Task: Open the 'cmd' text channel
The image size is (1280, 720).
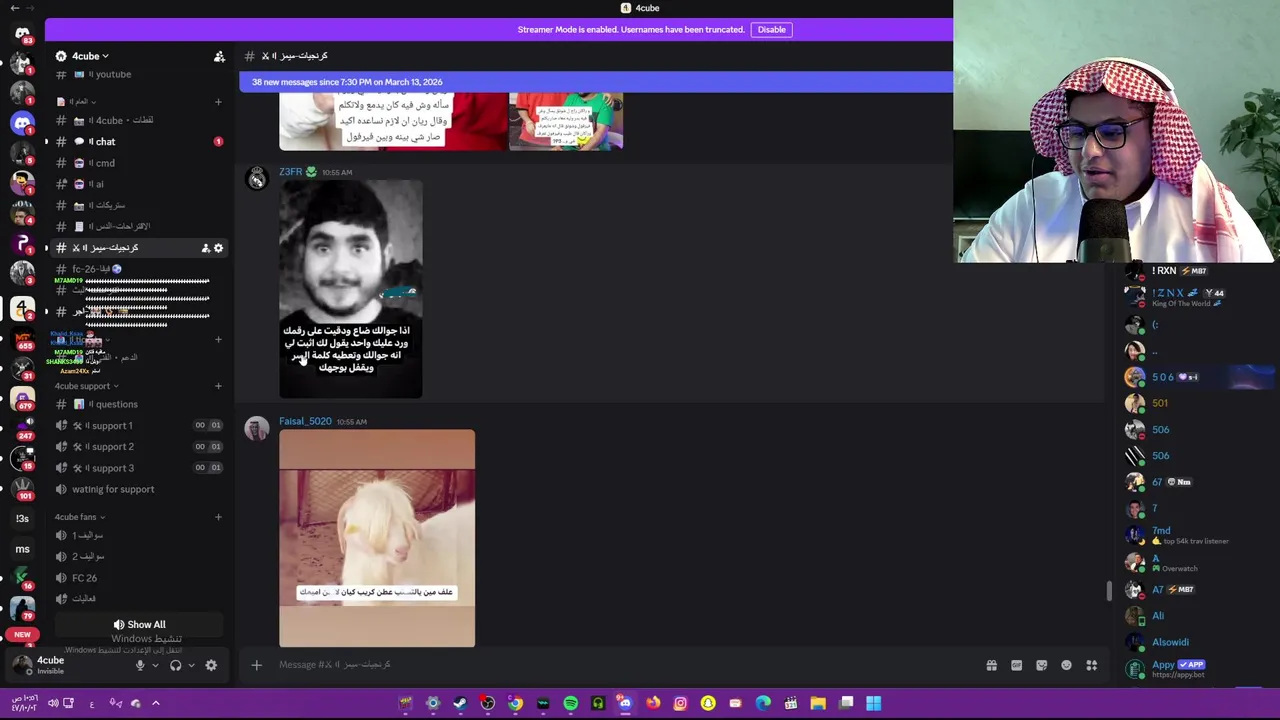Action: tap(140, 163)
